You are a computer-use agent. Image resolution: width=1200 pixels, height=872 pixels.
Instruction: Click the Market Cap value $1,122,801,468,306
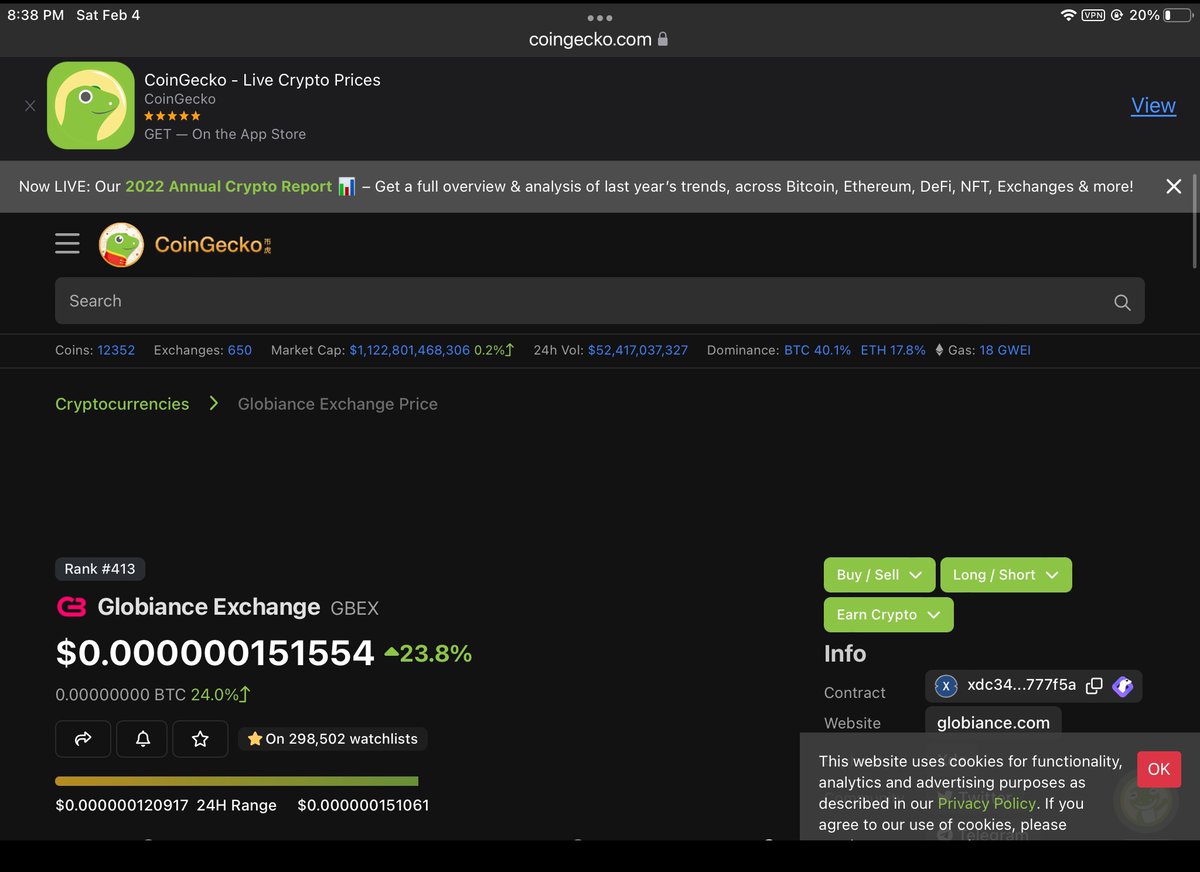click(x=409, y=350)
